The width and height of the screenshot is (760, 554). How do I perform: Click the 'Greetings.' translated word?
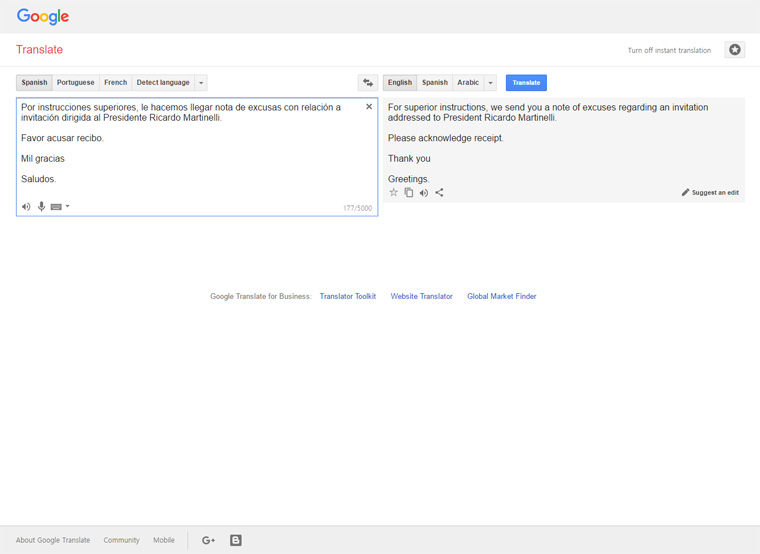[409, 179]
